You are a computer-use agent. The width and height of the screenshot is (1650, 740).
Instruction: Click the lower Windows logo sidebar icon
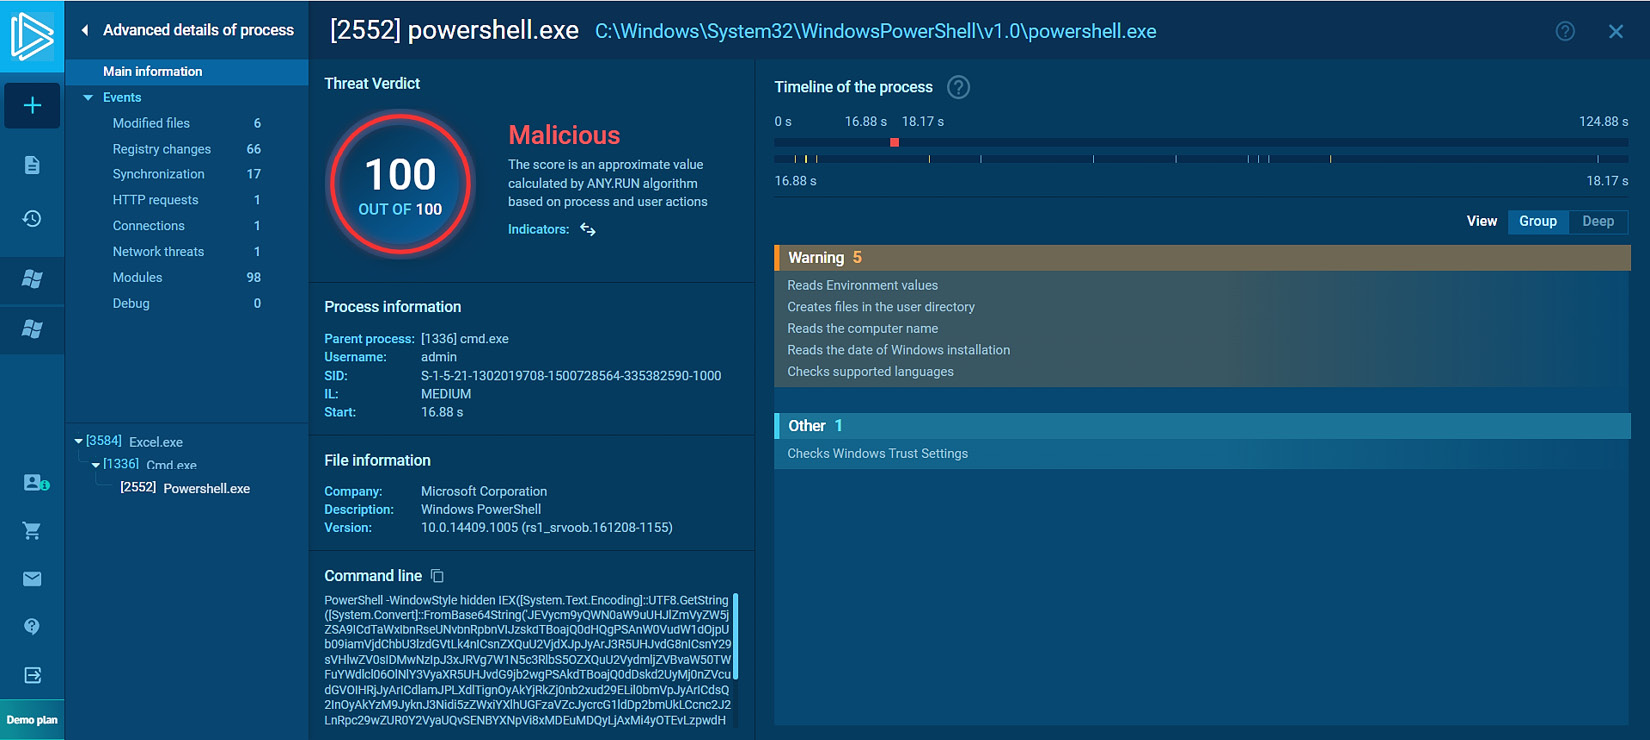coord(32,329)
